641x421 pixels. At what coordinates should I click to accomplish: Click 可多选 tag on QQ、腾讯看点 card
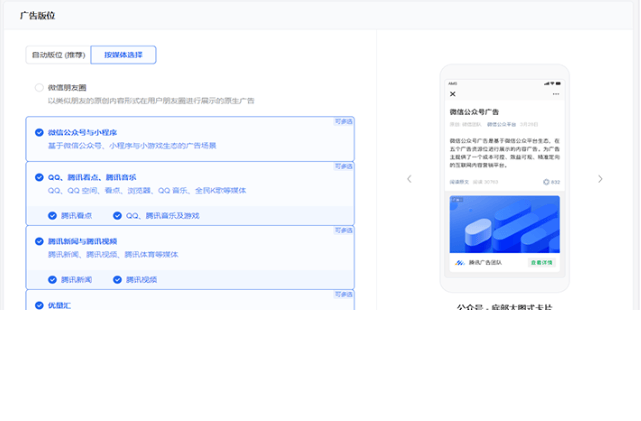pos(343,166)
